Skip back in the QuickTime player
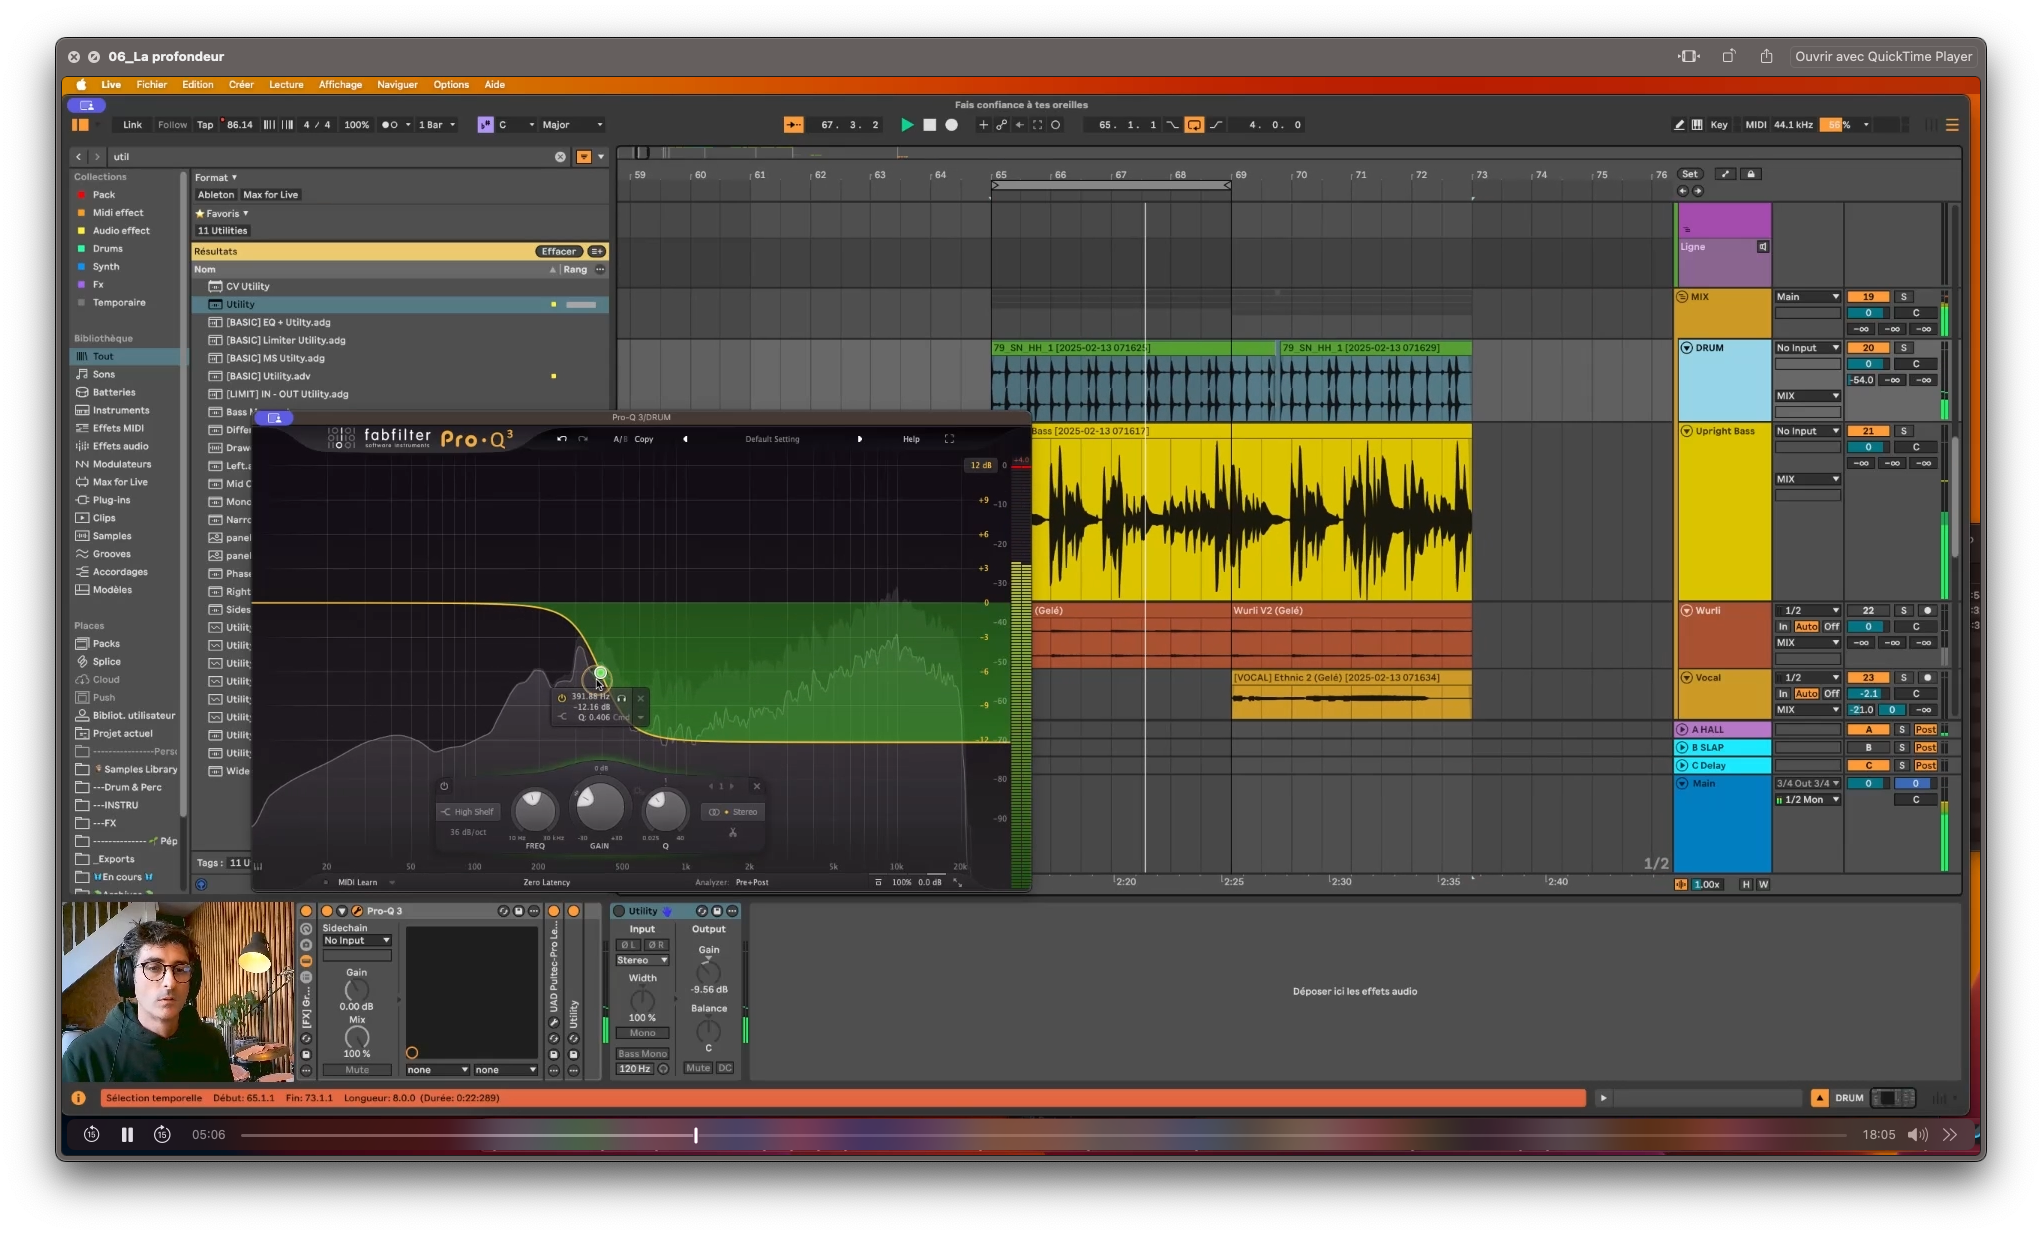The width and height of the screenshot is (2042, 1235). 91,1134
